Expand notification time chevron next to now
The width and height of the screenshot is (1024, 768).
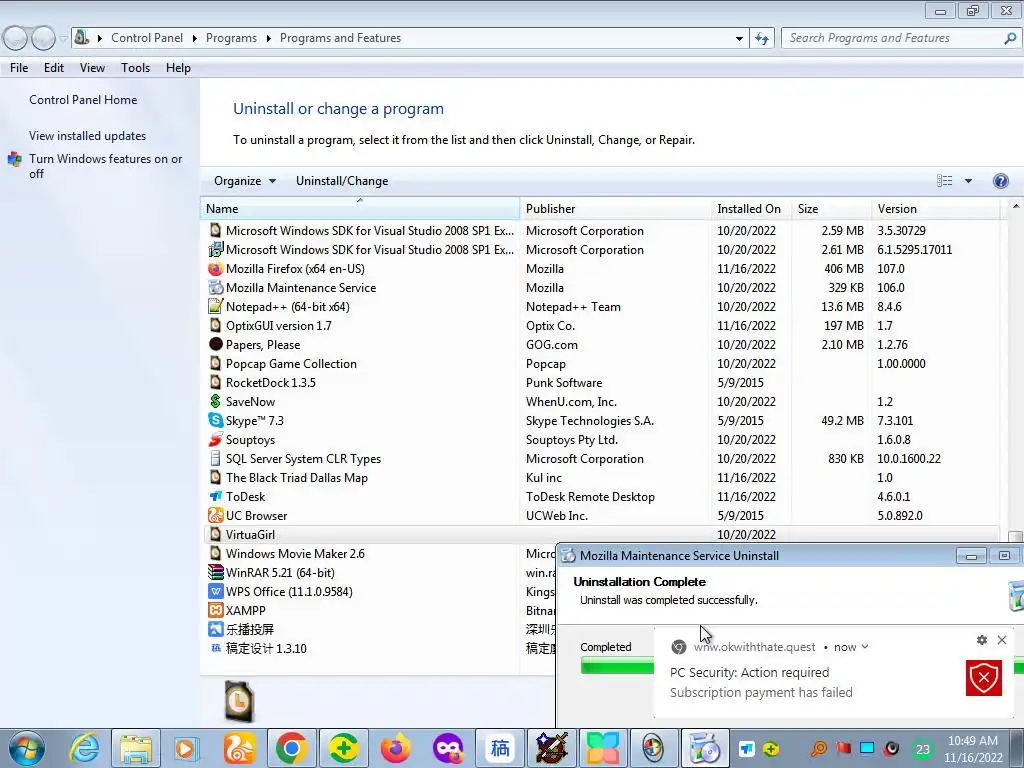[x=865, y=647]
